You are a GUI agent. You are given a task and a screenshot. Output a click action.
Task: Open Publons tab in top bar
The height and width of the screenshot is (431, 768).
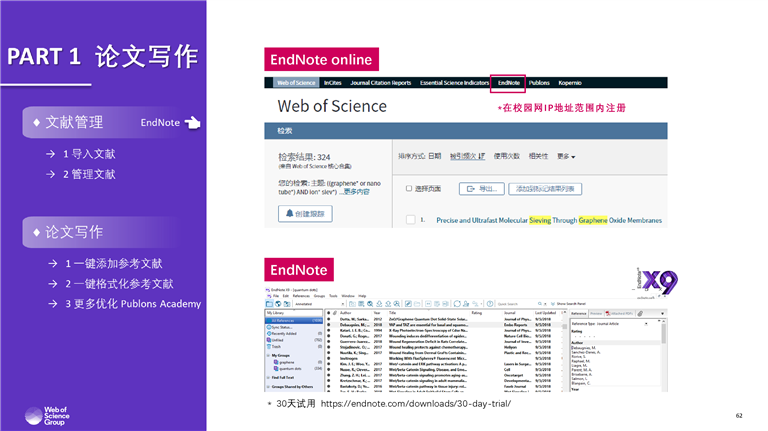point(539,83)
